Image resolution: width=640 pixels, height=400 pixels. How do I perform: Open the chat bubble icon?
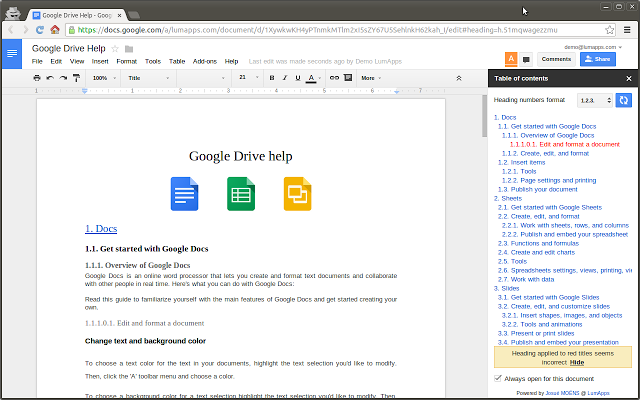(527, 60)
